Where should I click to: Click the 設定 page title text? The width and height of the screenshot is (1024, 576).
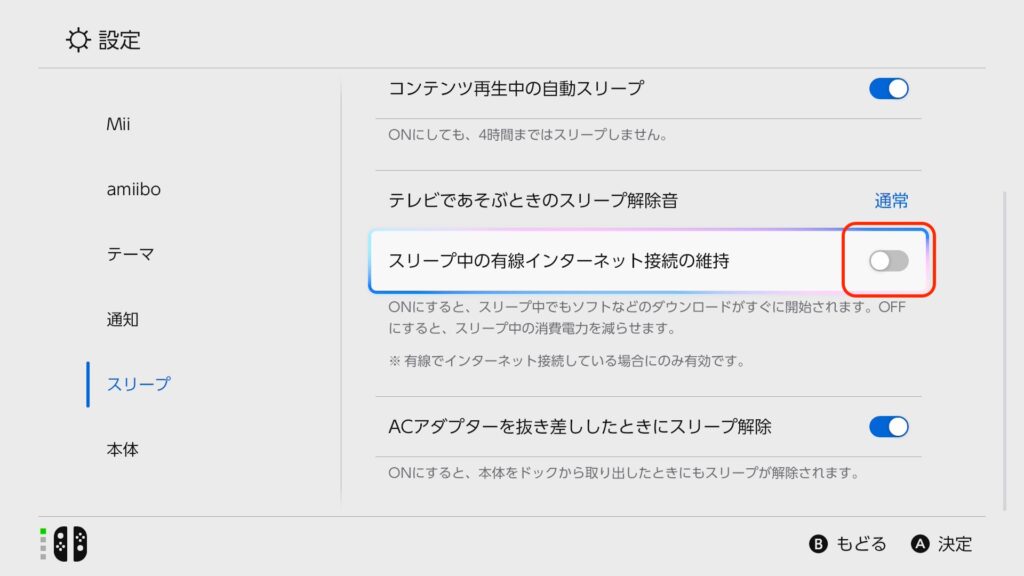[120, 40]
